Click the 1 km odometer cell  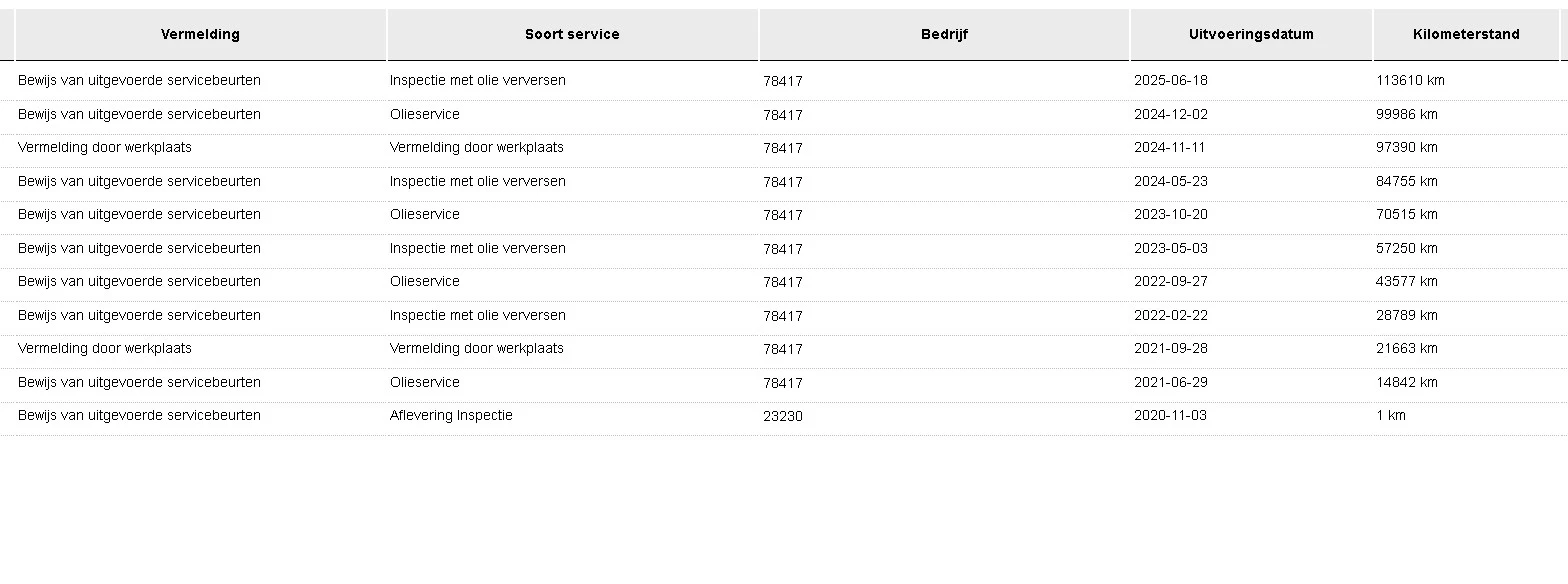point(1391,416)
